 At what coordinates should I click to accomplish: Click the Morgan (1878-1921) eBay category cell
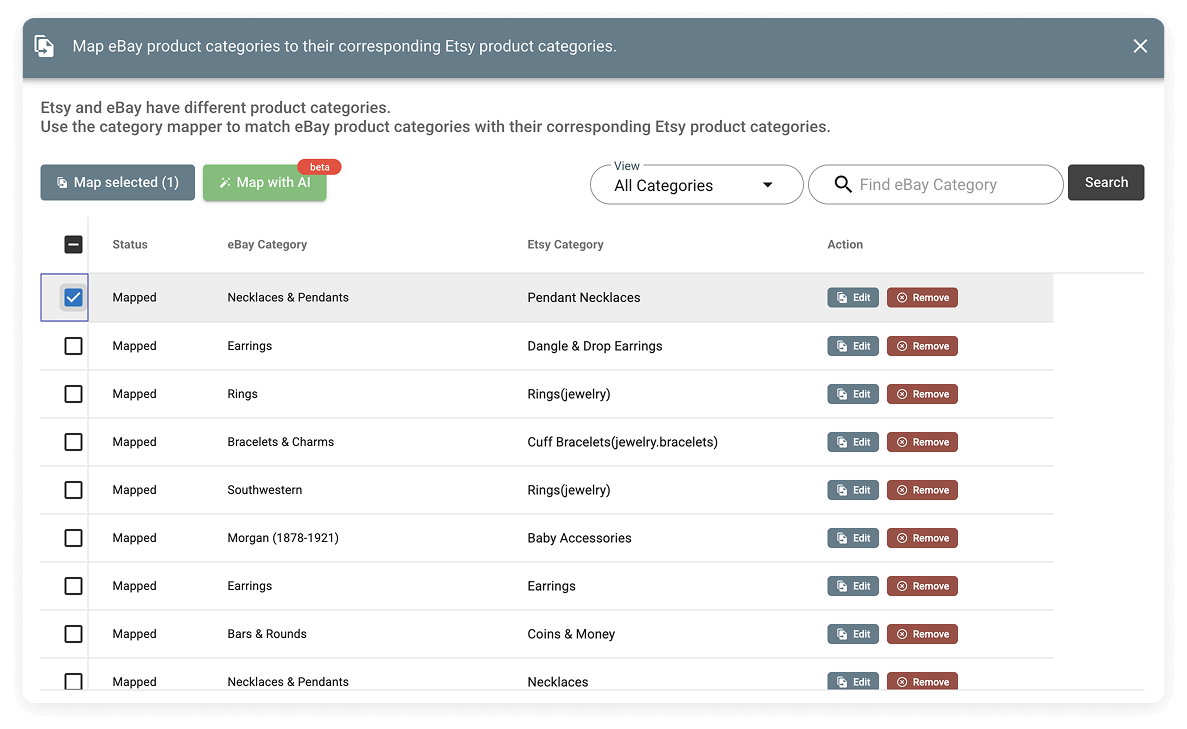(283, 538)
